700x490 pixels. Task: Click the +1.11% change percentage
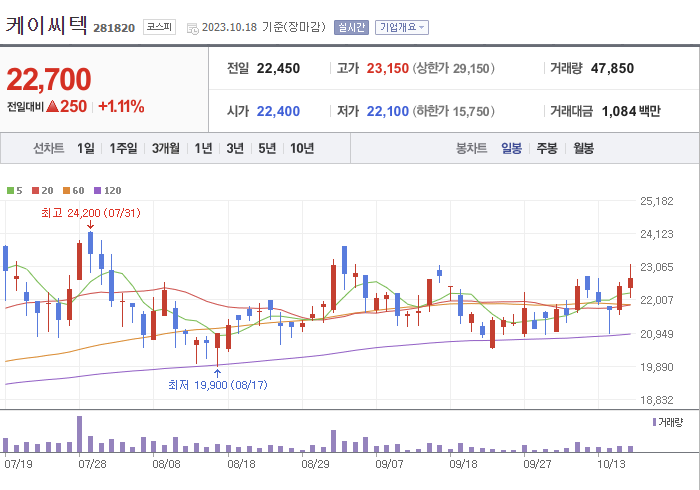121,107
